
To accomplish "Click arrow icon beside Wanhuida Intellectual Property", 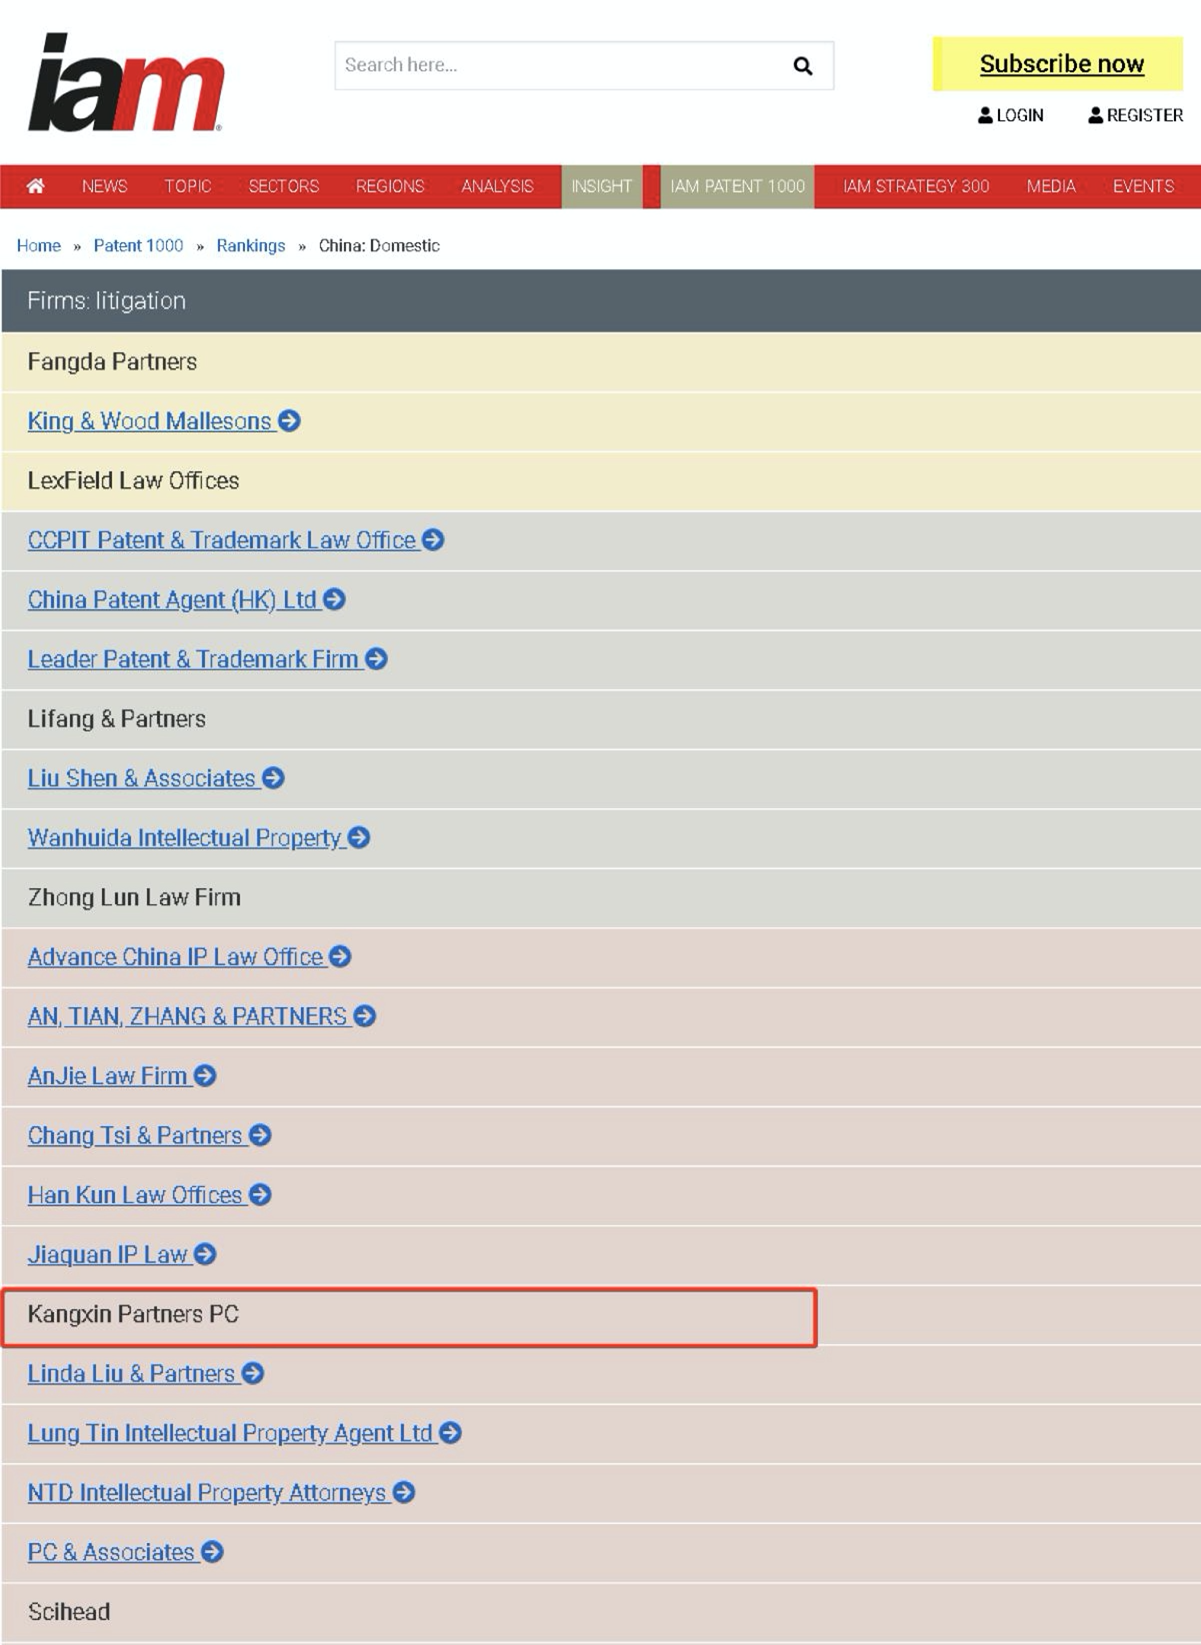I will point(360,837).
